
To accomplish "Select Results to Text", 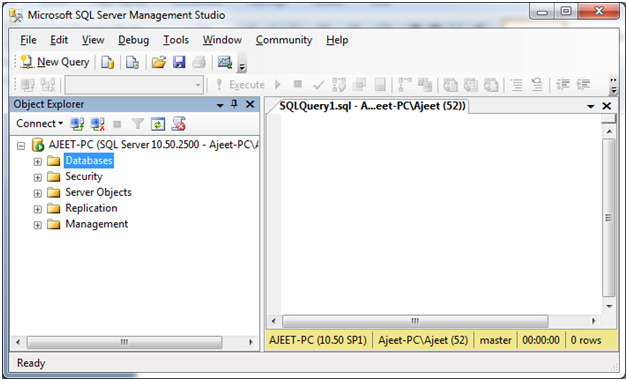I will pos(451,85).
